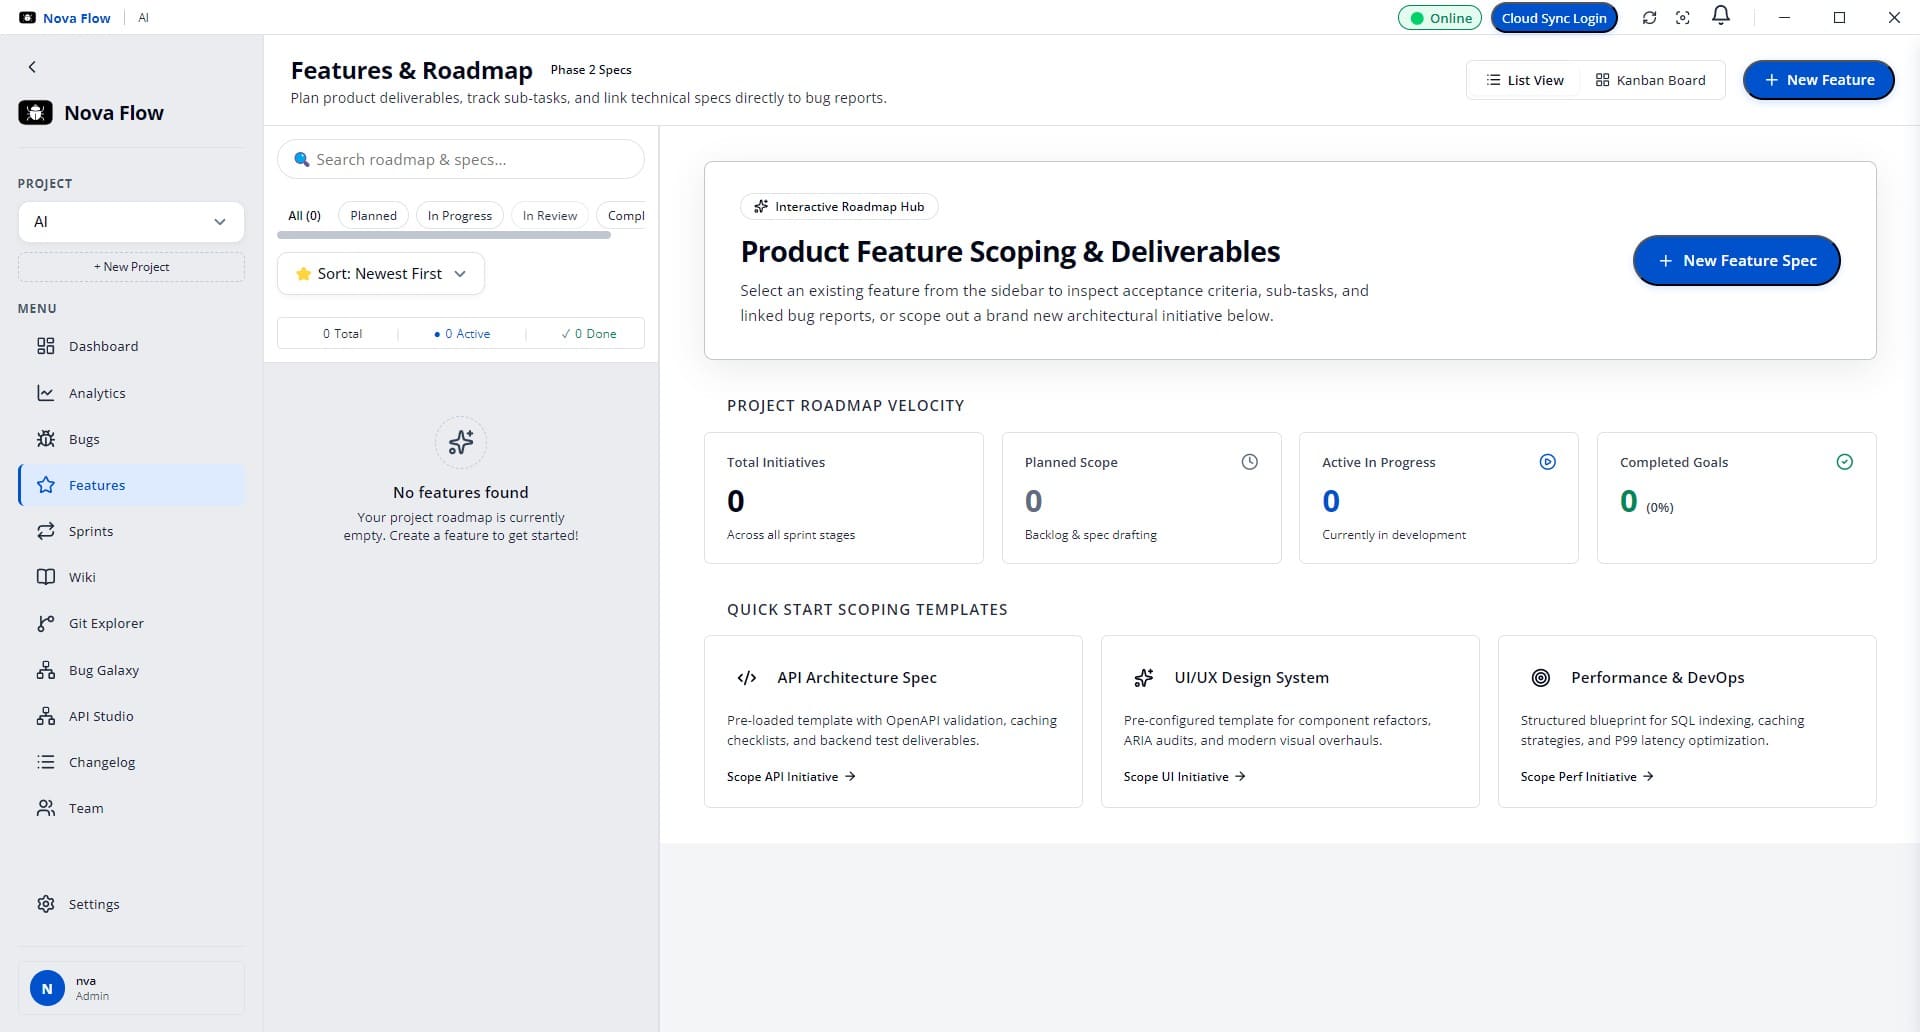Open Sort: Newest First dropdown
This screenshot has height=1032, width=1920.
(x=381, y=274)
